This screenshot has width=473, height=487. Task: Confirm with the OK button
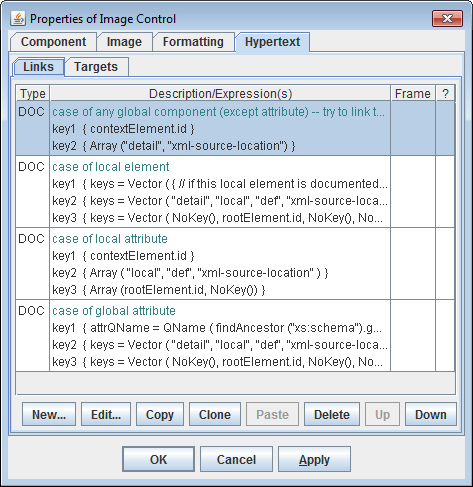pyautogui.click(x=158, y=459)
